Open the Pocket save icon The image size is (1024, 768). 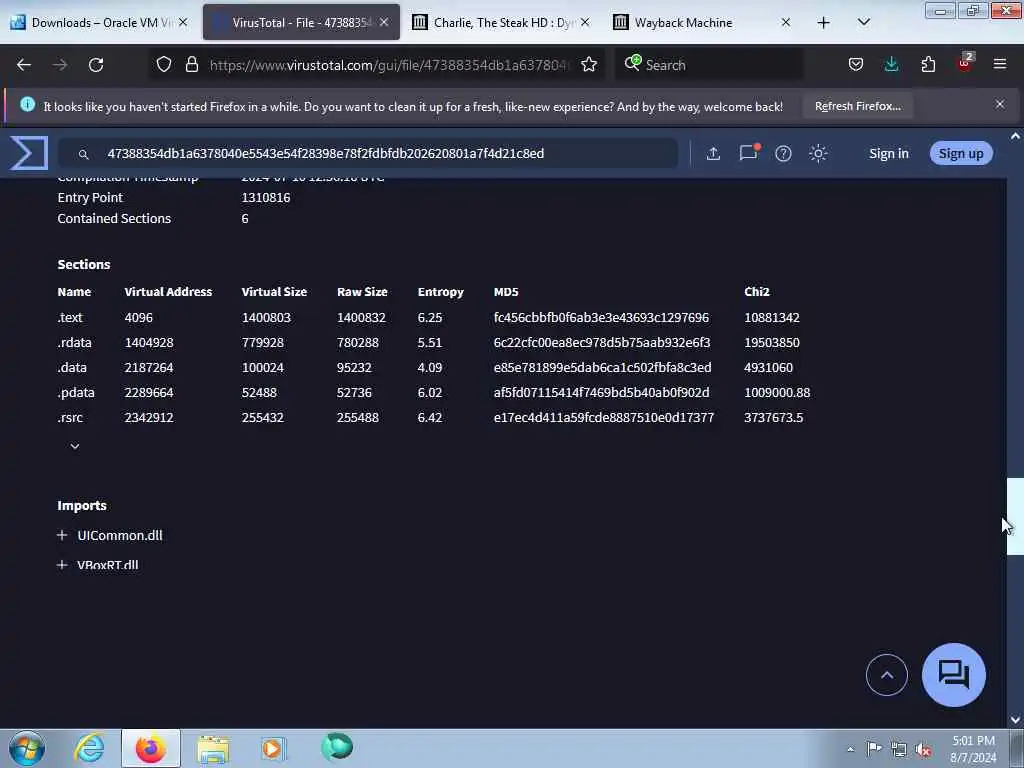tap(856, 65)
